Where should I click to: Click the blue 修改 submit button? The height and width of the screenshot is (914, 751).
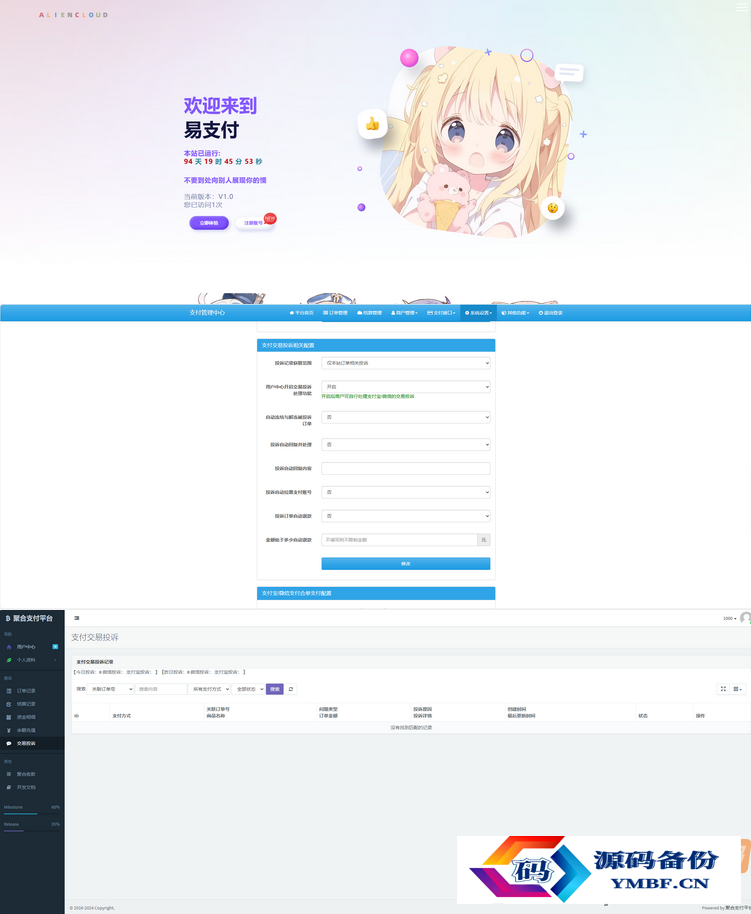pyautogui.click(x=406, y=564)
